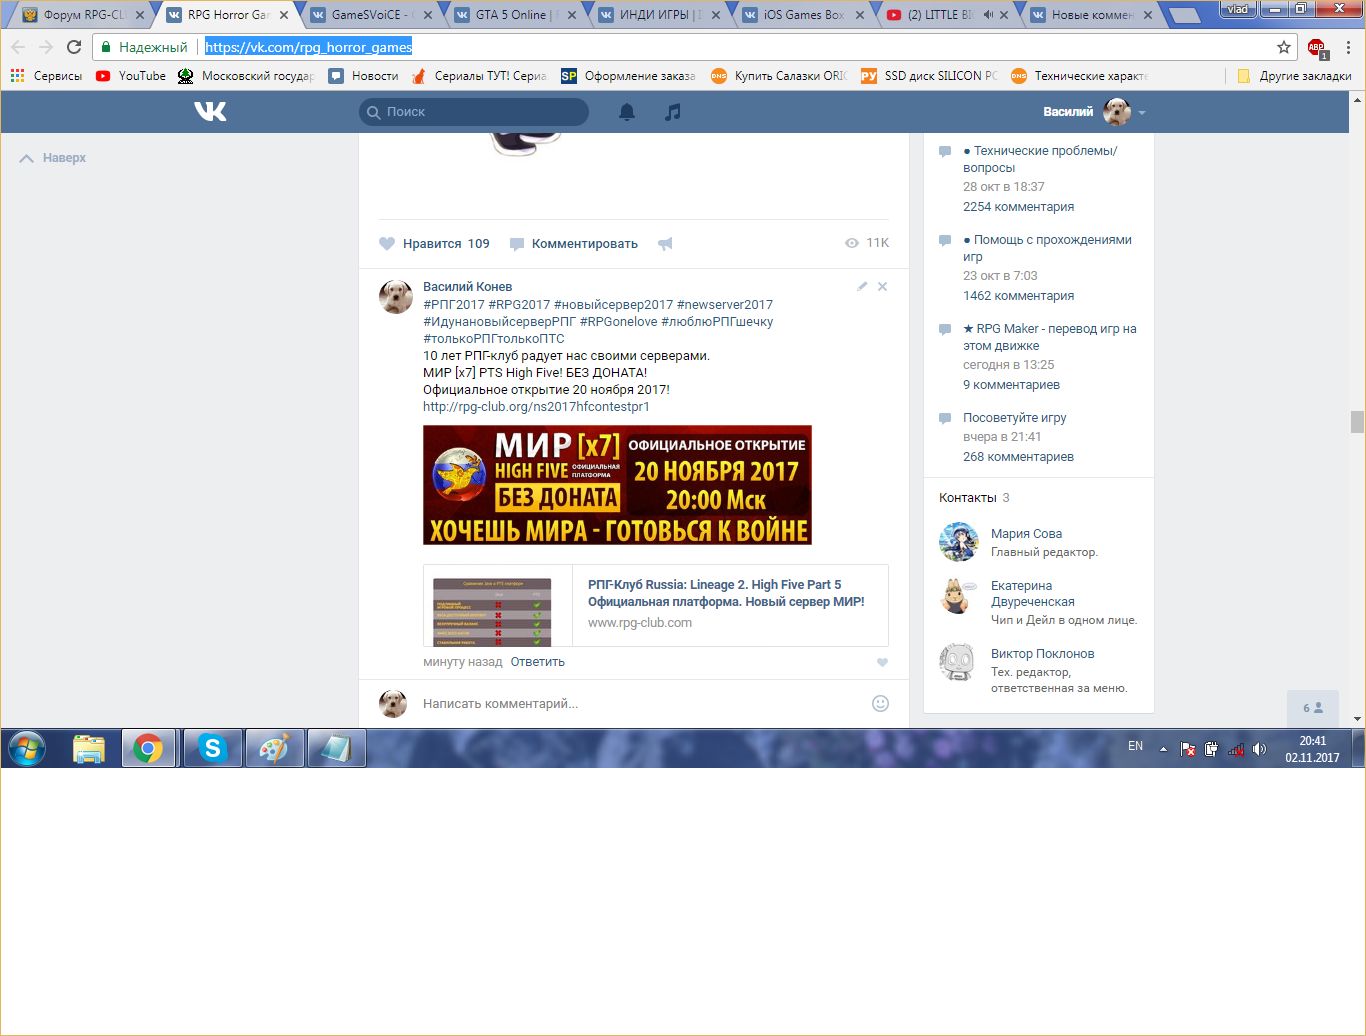Image resolution: width=1366 pixels, height=1036 pixels.
Task: Open the VK music player icon
Action: click(x=673, y=112)
